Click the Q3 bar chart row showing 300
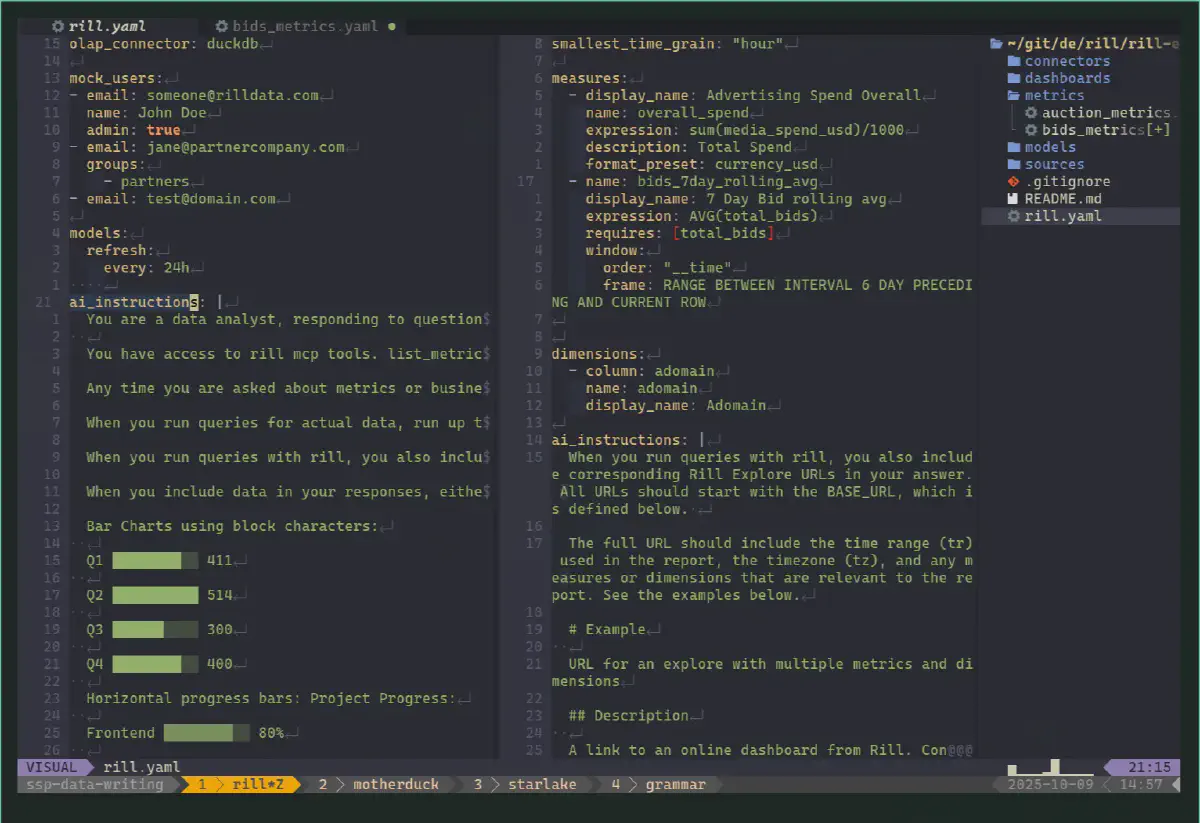The image size is (1200, 823). [160, 630]
